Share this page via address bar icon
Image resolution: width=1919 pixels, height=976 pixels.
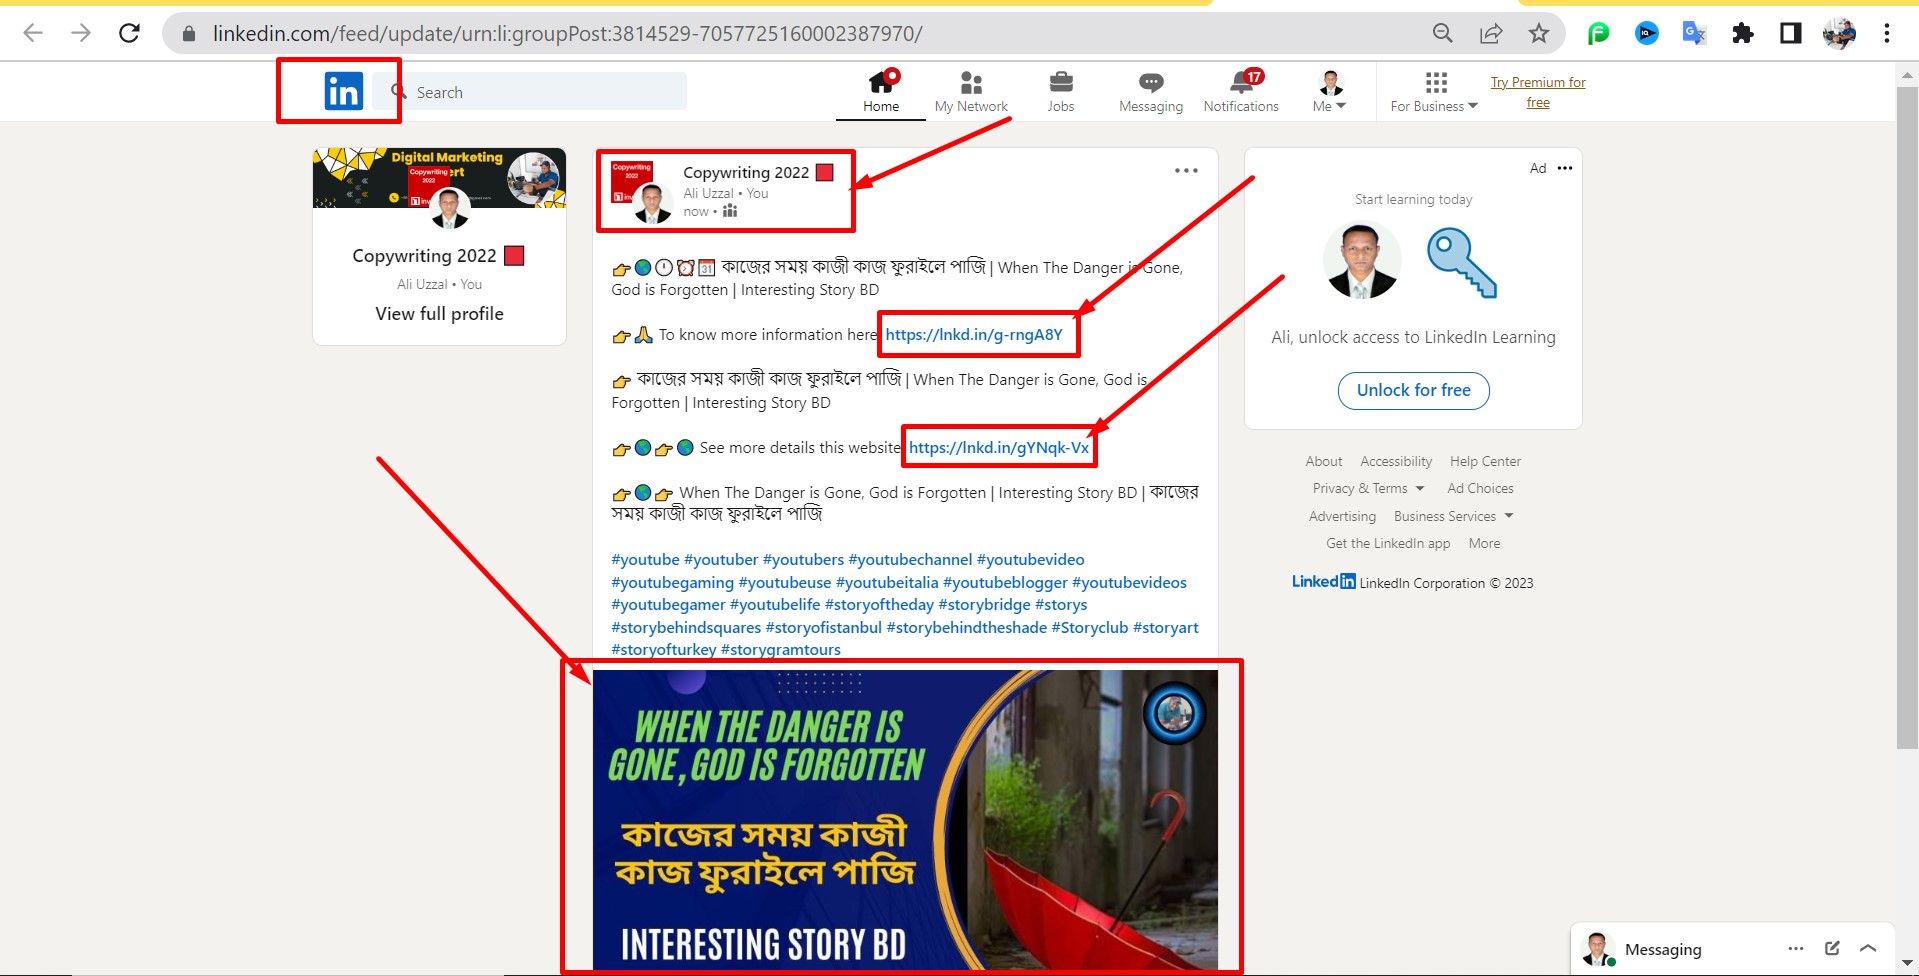coord(1491,33)
